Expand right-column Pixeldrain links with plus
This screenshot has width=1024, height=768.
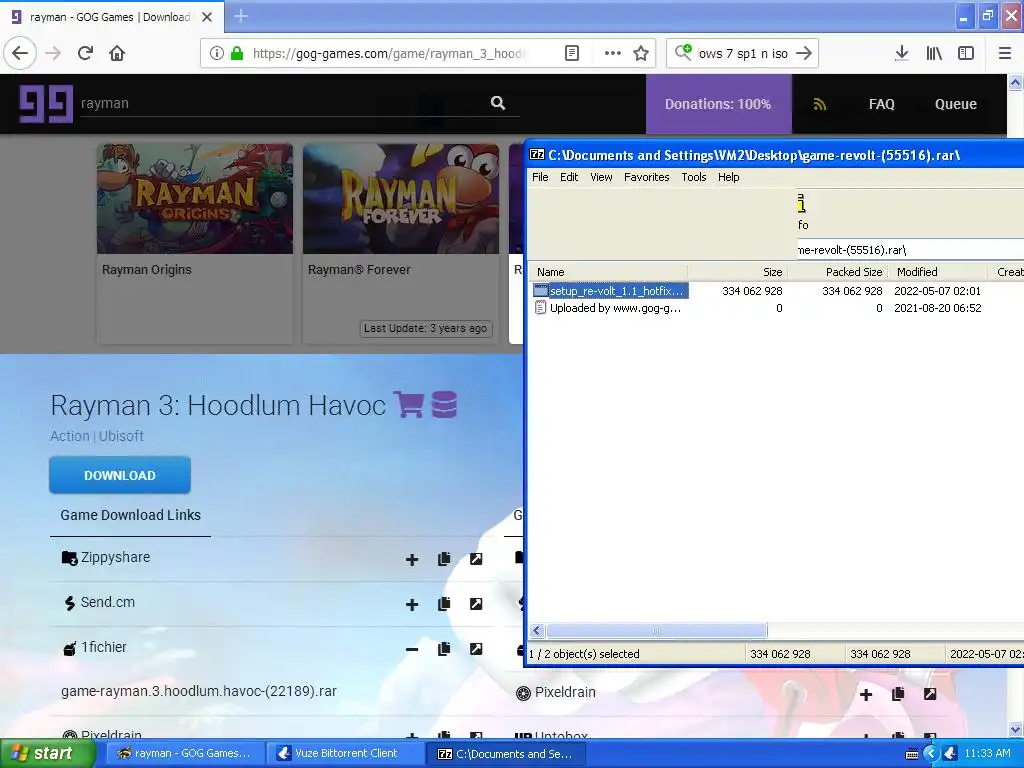(866, 695)
